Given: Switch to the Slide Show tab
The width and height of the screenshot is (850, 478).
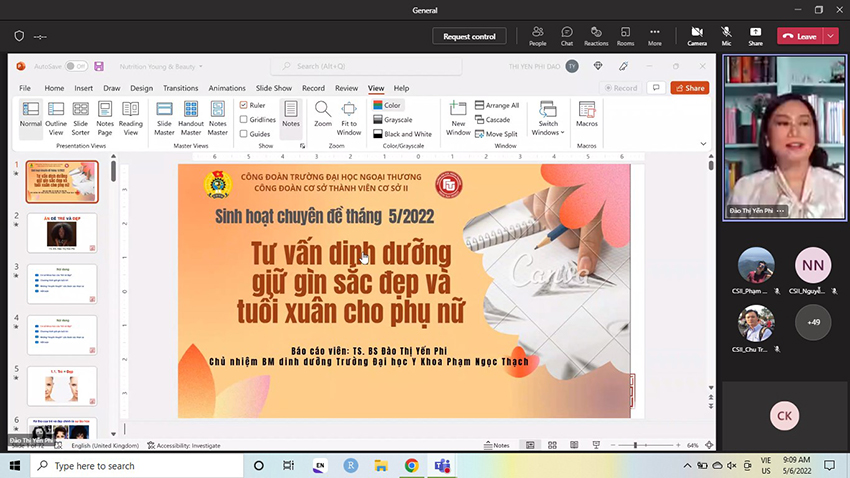Looking at the screenshot, I should 274,88.
